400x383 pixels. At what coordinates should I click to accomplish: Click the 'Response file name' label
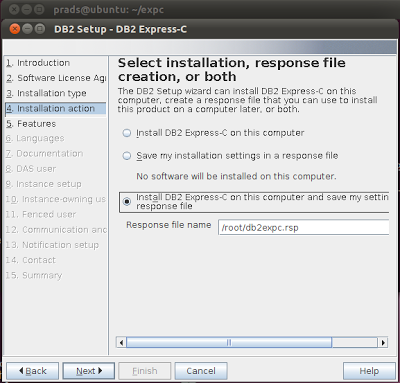tap(169, 225)
